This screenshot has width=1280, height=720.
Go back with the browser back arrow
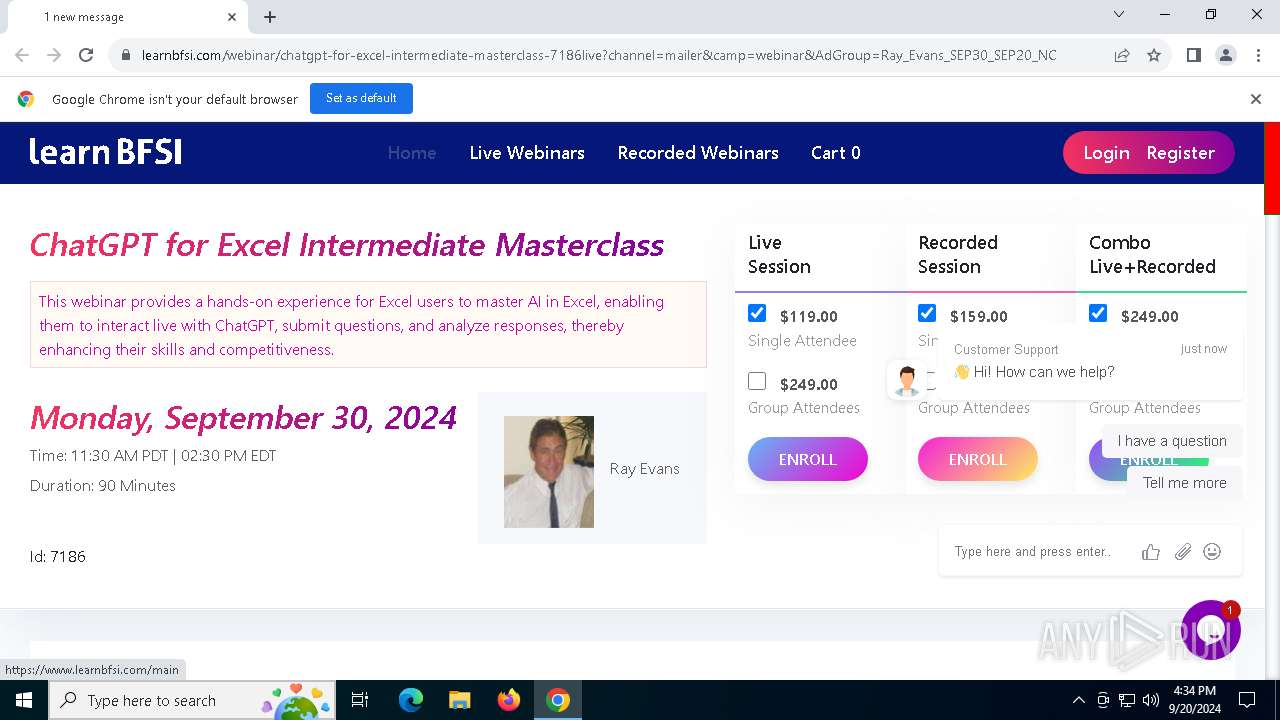(x=22, y=55)
